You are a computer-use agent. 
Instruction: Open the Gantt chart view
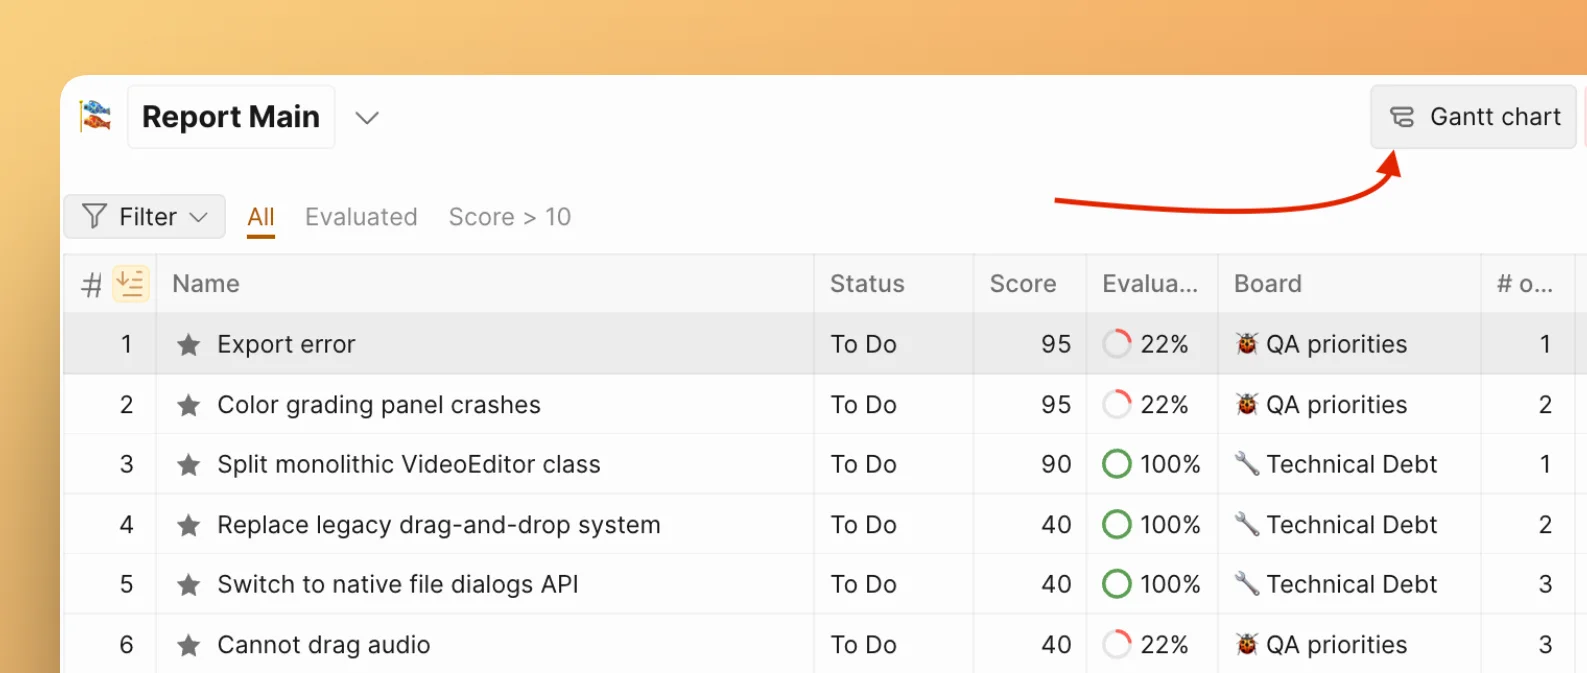[x=1473, y=117]
